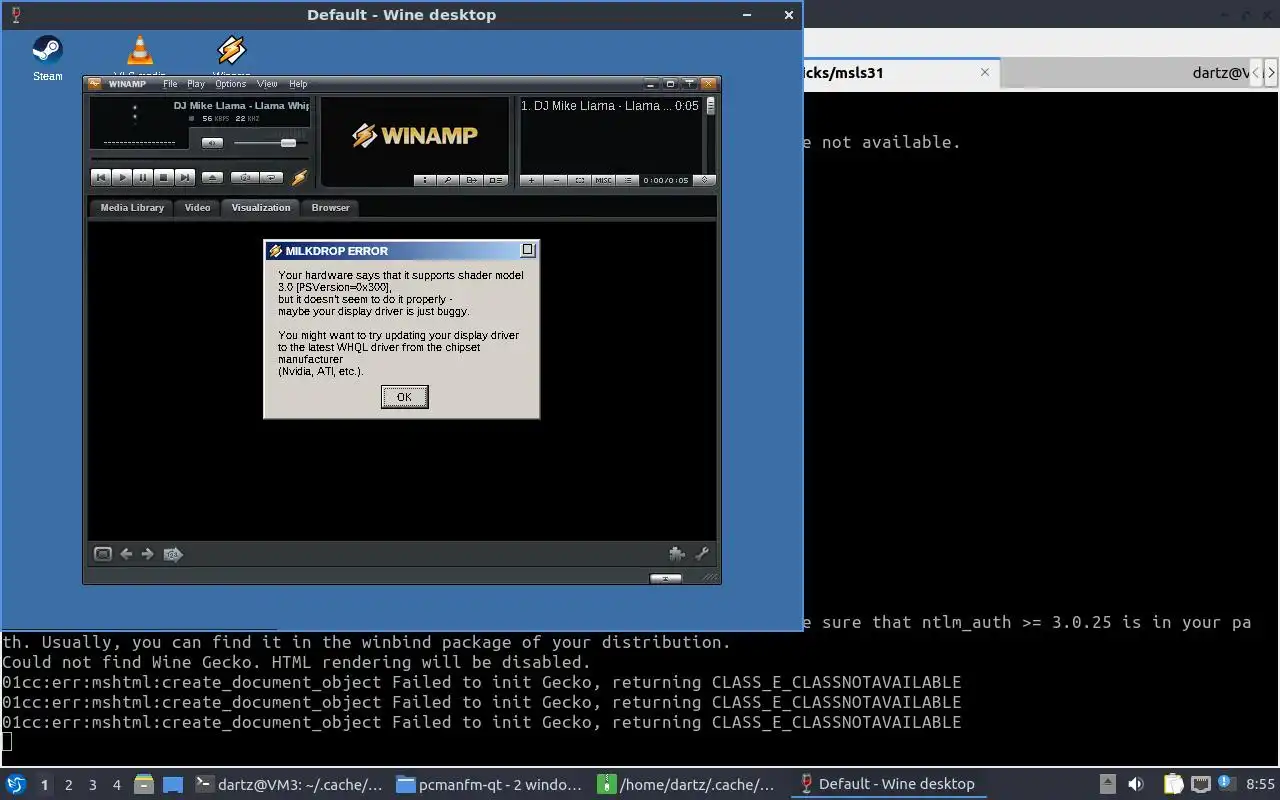This screenshot has height=800, width=1280.
Task: Click show desktop icon in taskbar
Action: [173, 784]
